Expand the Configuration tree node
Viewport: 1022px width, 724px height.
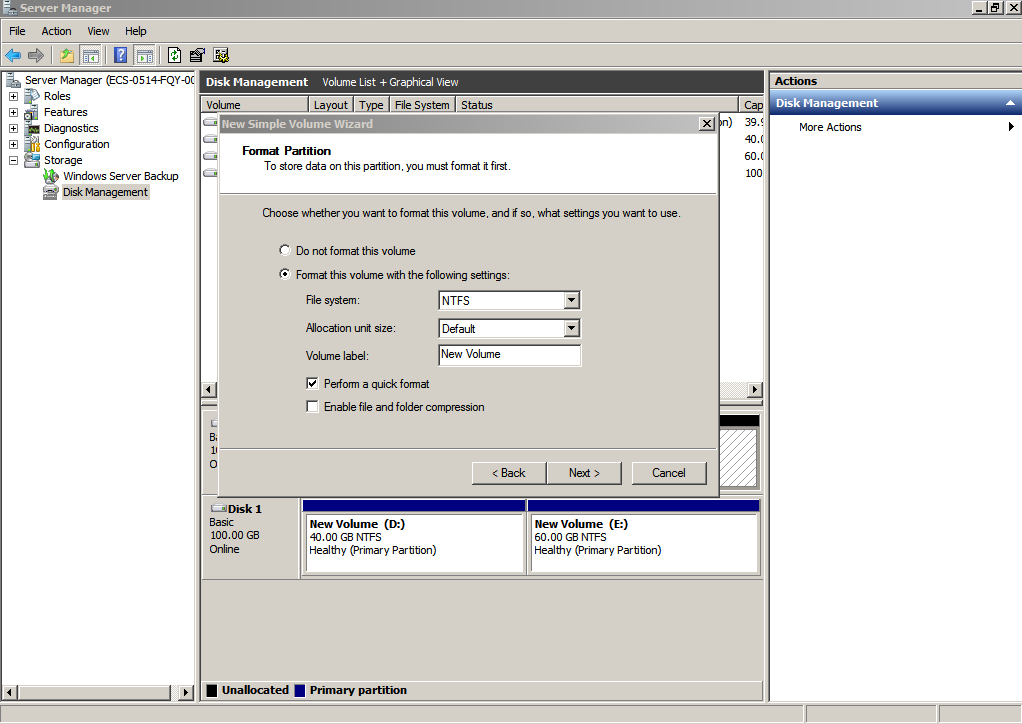point(13,144)
